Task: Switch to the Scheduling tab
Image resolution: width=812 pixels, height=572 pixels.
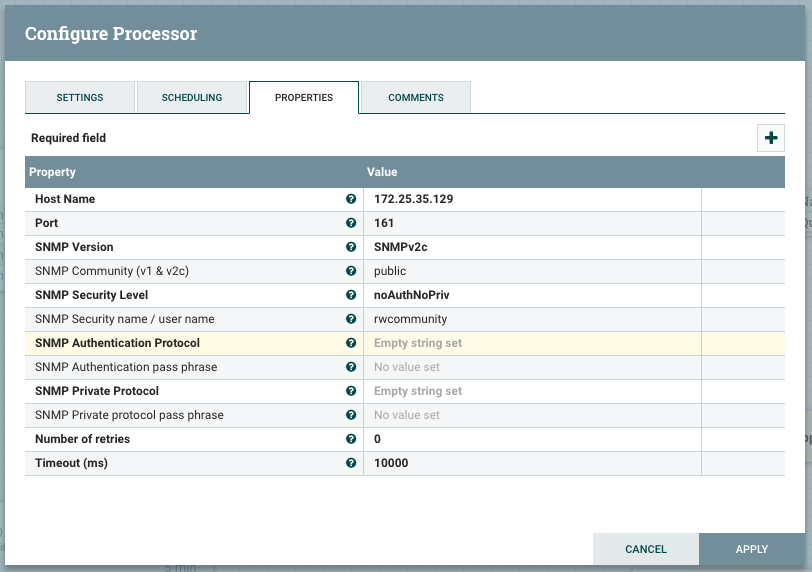Action: tap(192, 98)
